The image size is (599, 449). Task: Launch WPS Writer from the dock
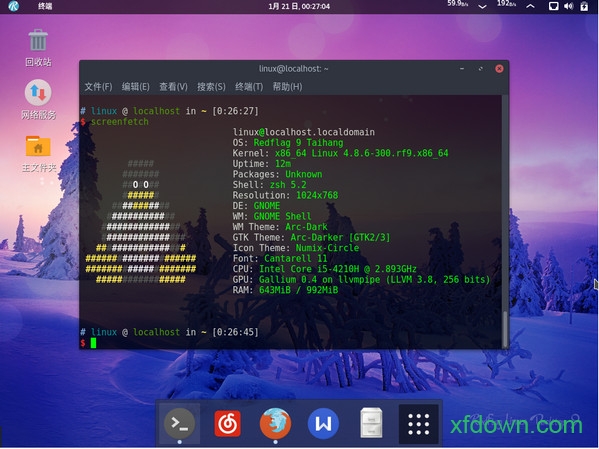click(323, 423)
